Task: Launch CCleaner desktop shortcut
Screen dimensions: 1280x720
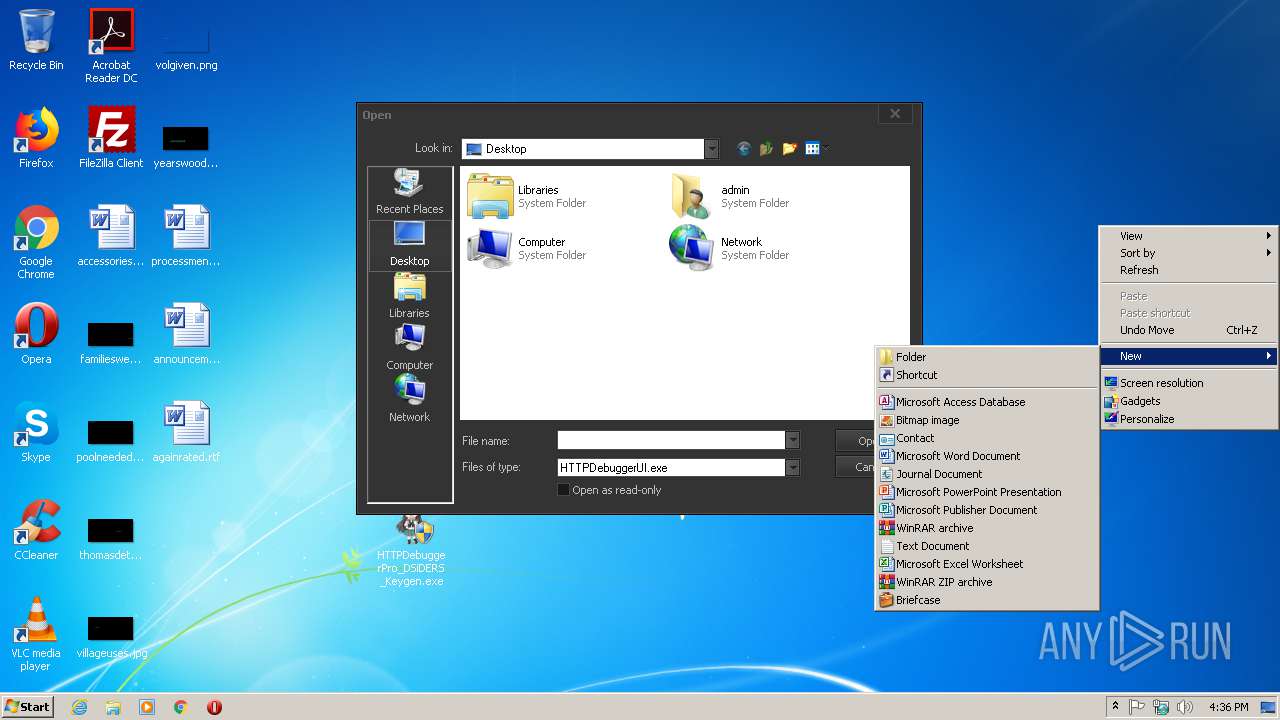Action: [x=36, y=530]
